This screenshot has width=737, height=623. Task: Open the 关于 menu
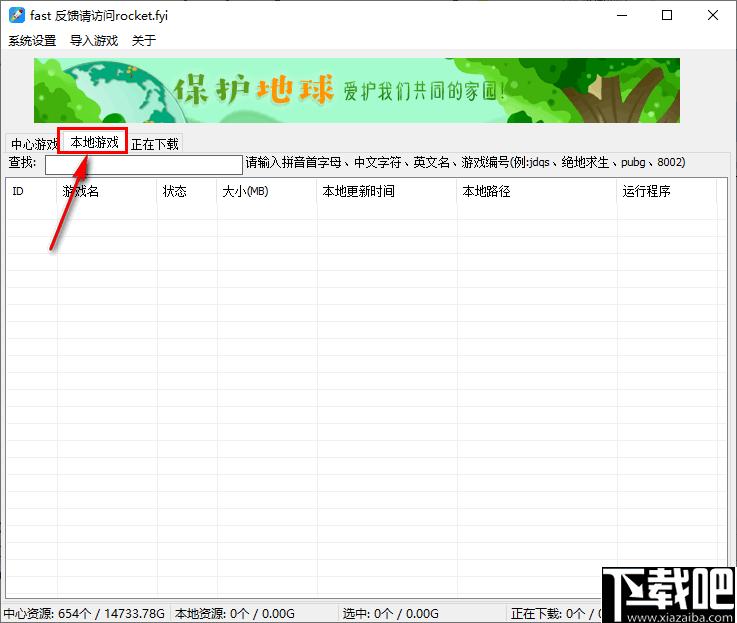coord(143,40)
